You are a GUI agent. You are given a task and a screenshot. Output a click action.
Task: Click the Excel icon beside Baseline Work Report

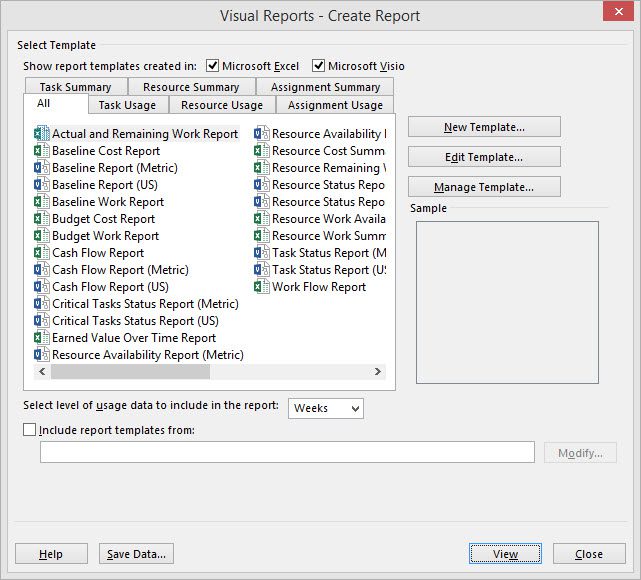[x=42, y=202]
